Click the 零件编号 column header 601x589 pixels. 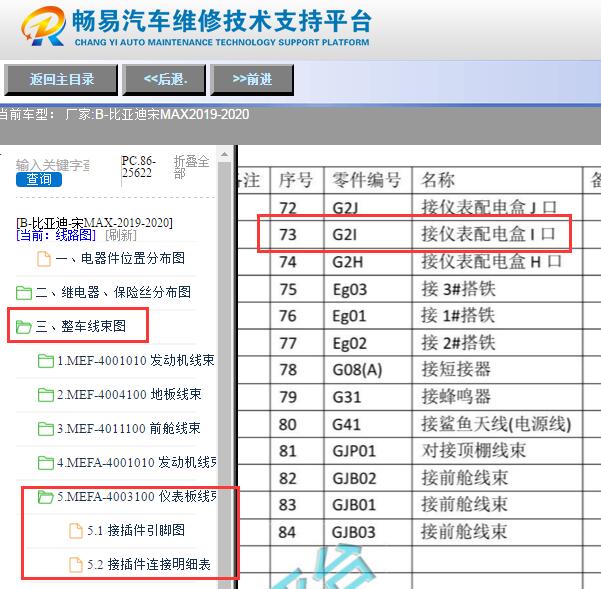tap(366, 180)
